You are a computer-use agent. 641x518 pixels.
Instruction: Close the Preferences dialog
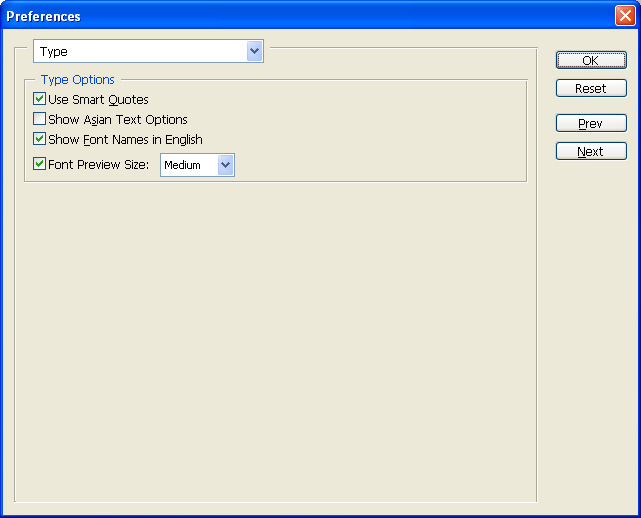point(625,16)
